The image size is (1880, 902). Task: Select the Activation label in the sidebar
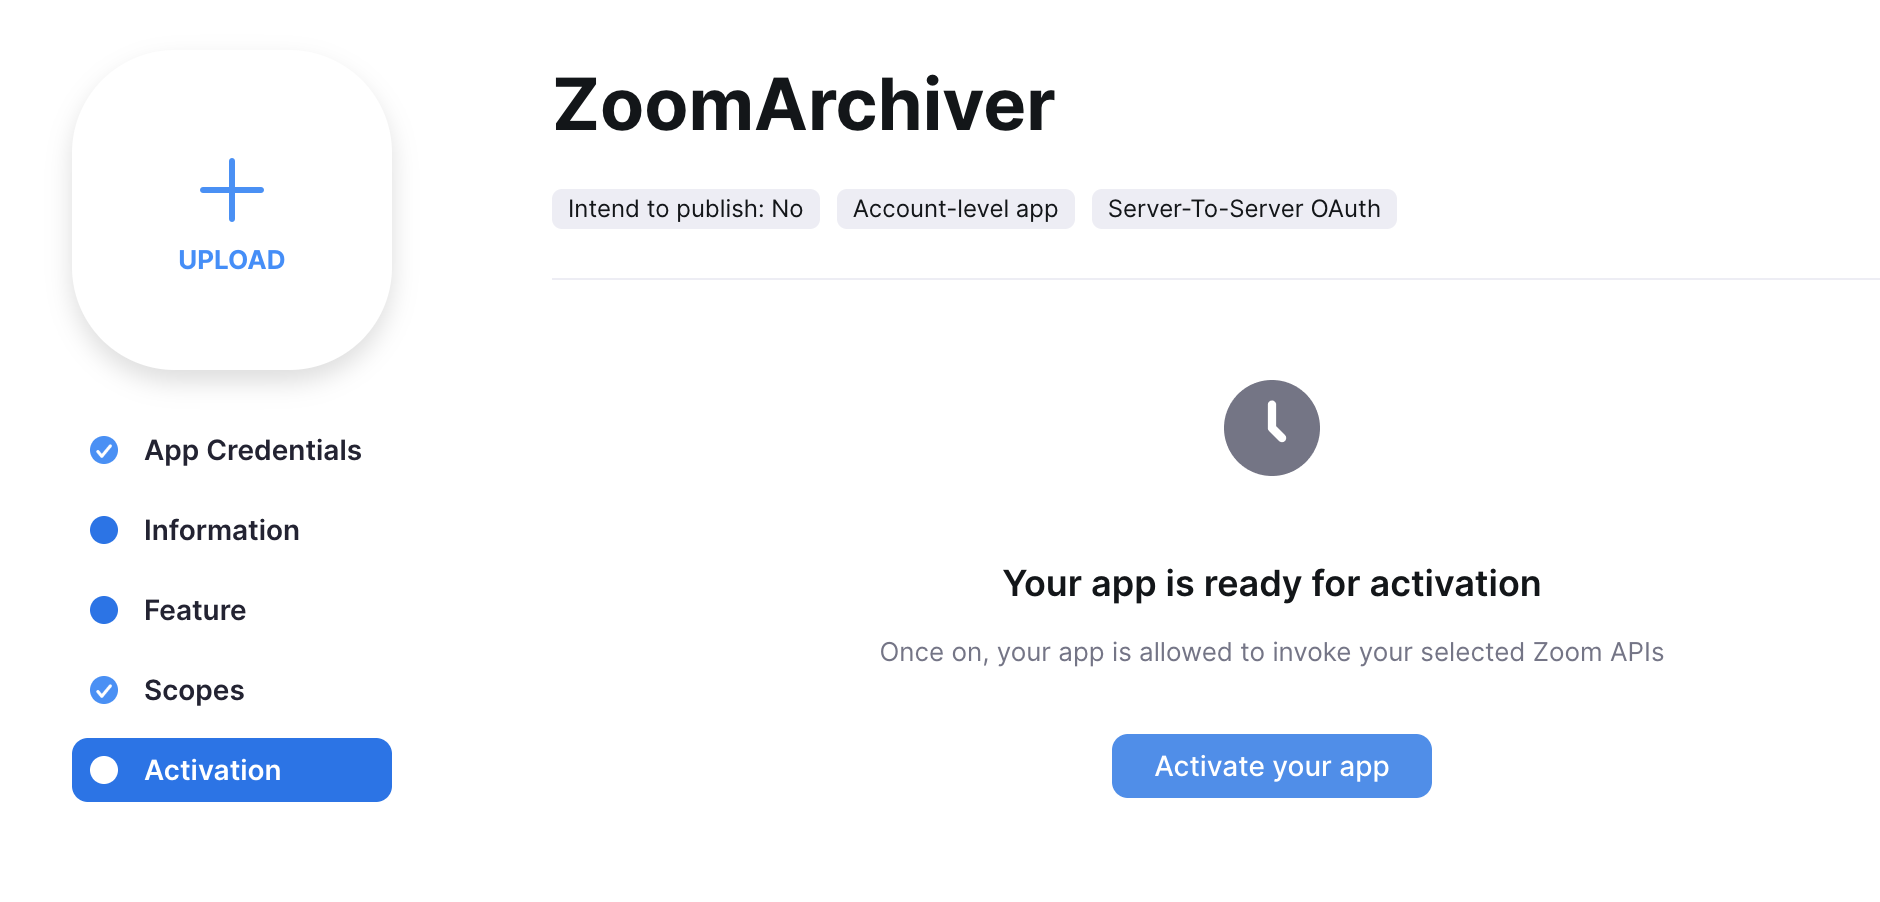[212, 770]
